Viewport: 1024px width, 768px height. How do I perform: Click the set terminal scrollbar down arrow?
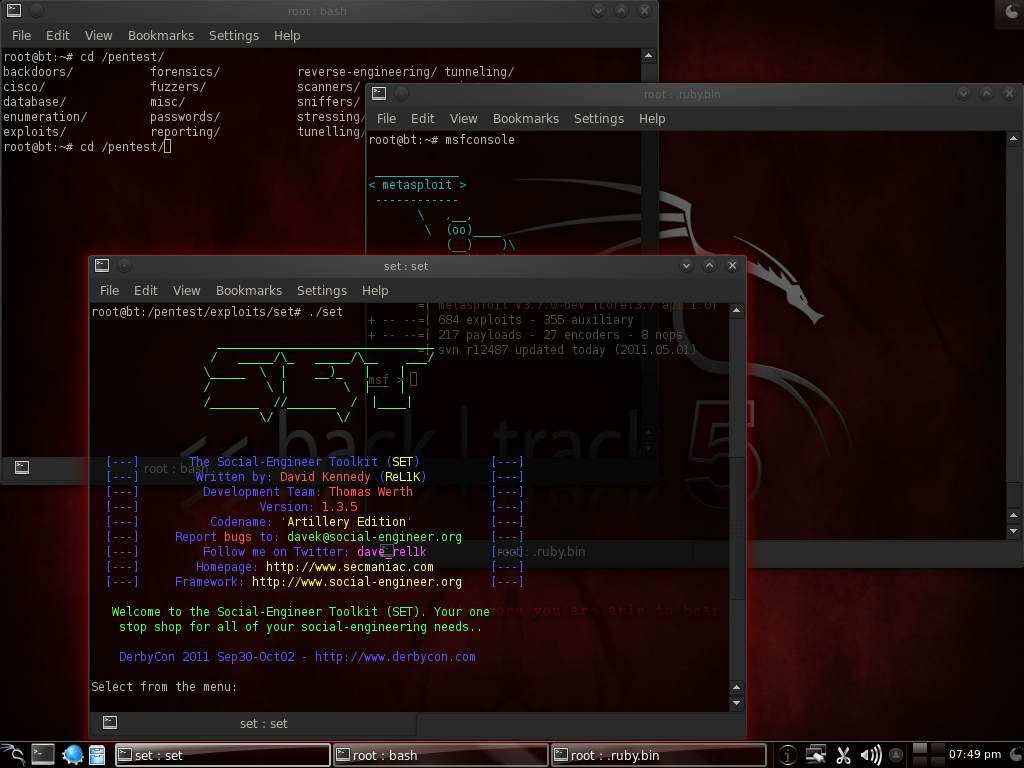(737, 703)
